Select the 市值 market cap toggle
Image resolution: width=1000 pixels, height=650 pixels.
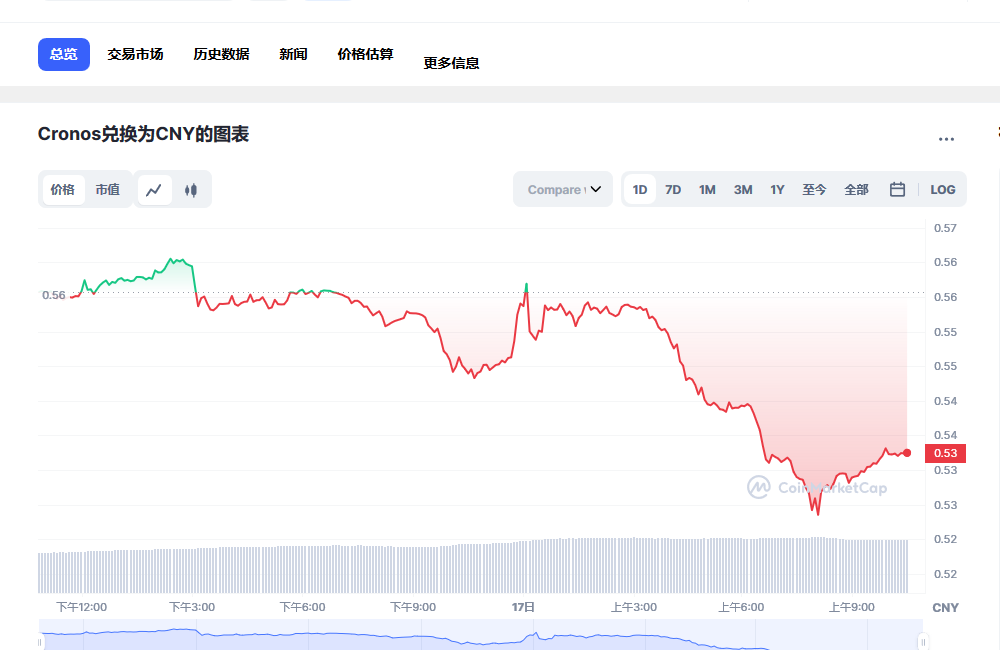pyautogui.click(x=108, y=189)
